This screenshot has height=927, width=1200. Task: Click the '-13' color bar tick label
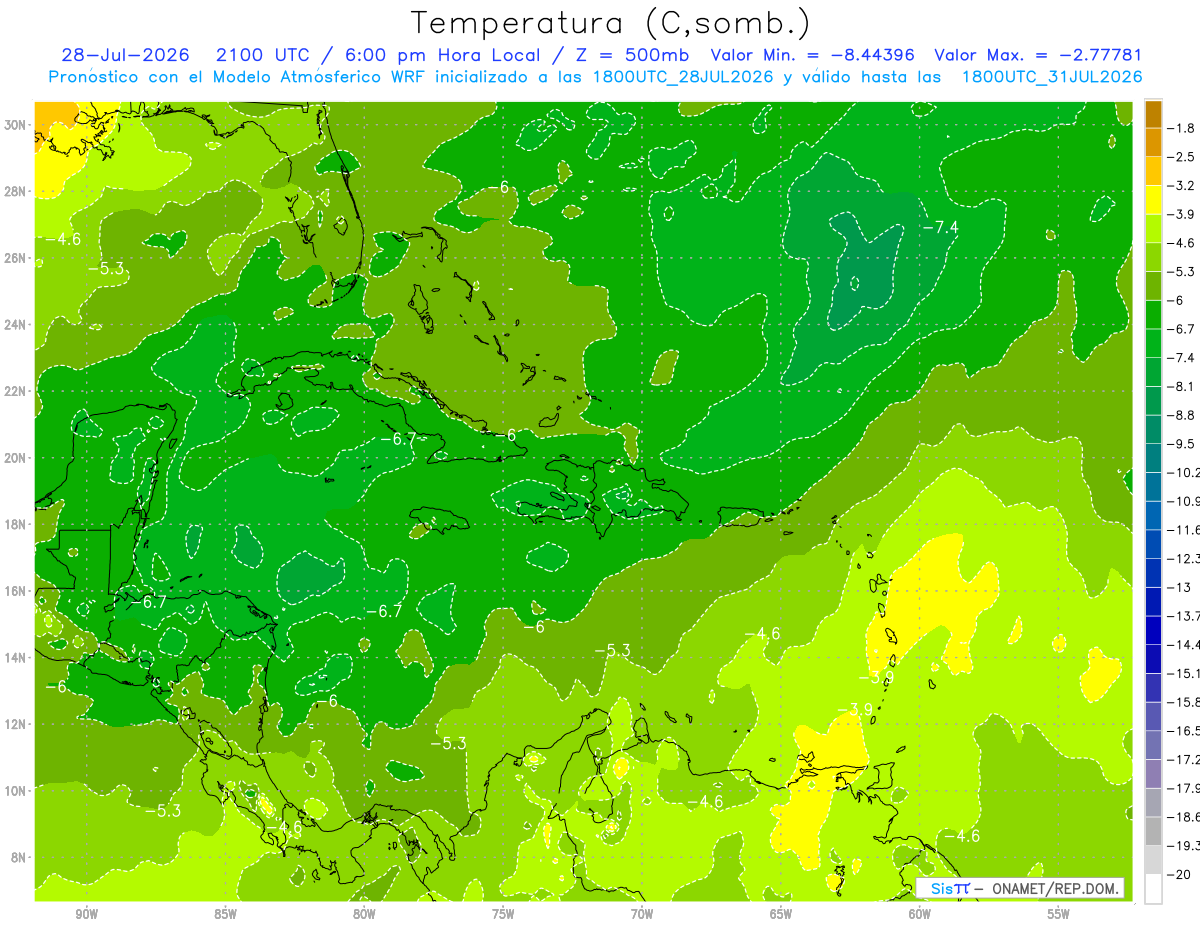click(1179, 587)
